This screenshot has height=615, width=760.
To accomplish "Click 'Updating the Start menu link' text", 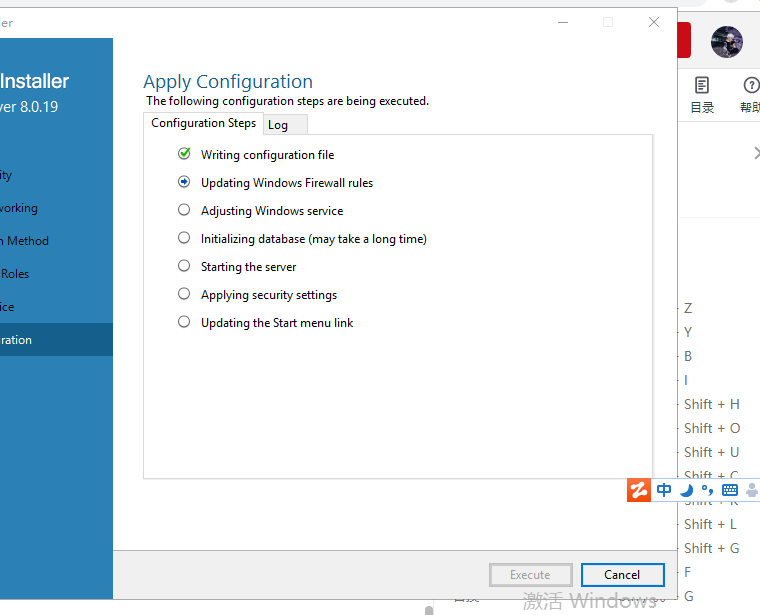I will coord(277,323).
